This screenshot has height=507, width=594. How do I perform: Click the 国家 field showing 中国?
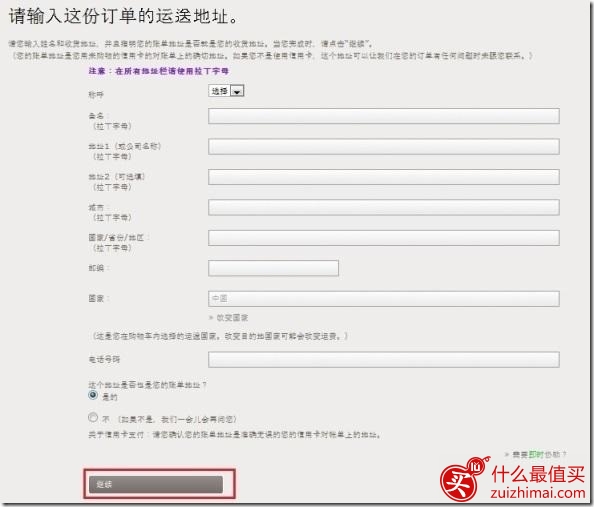pyautogui.click(x=384, y=299)
